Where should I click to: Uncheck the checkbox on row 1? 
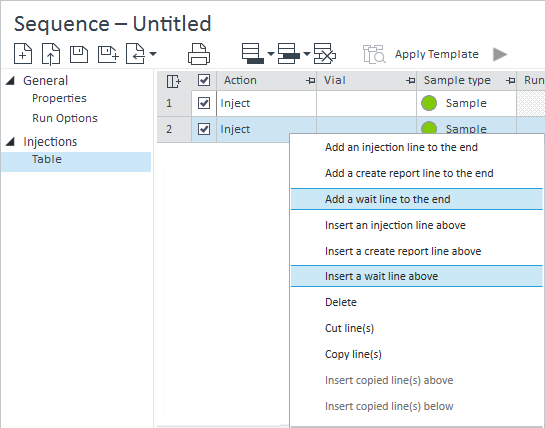click(x=204, y=103)
